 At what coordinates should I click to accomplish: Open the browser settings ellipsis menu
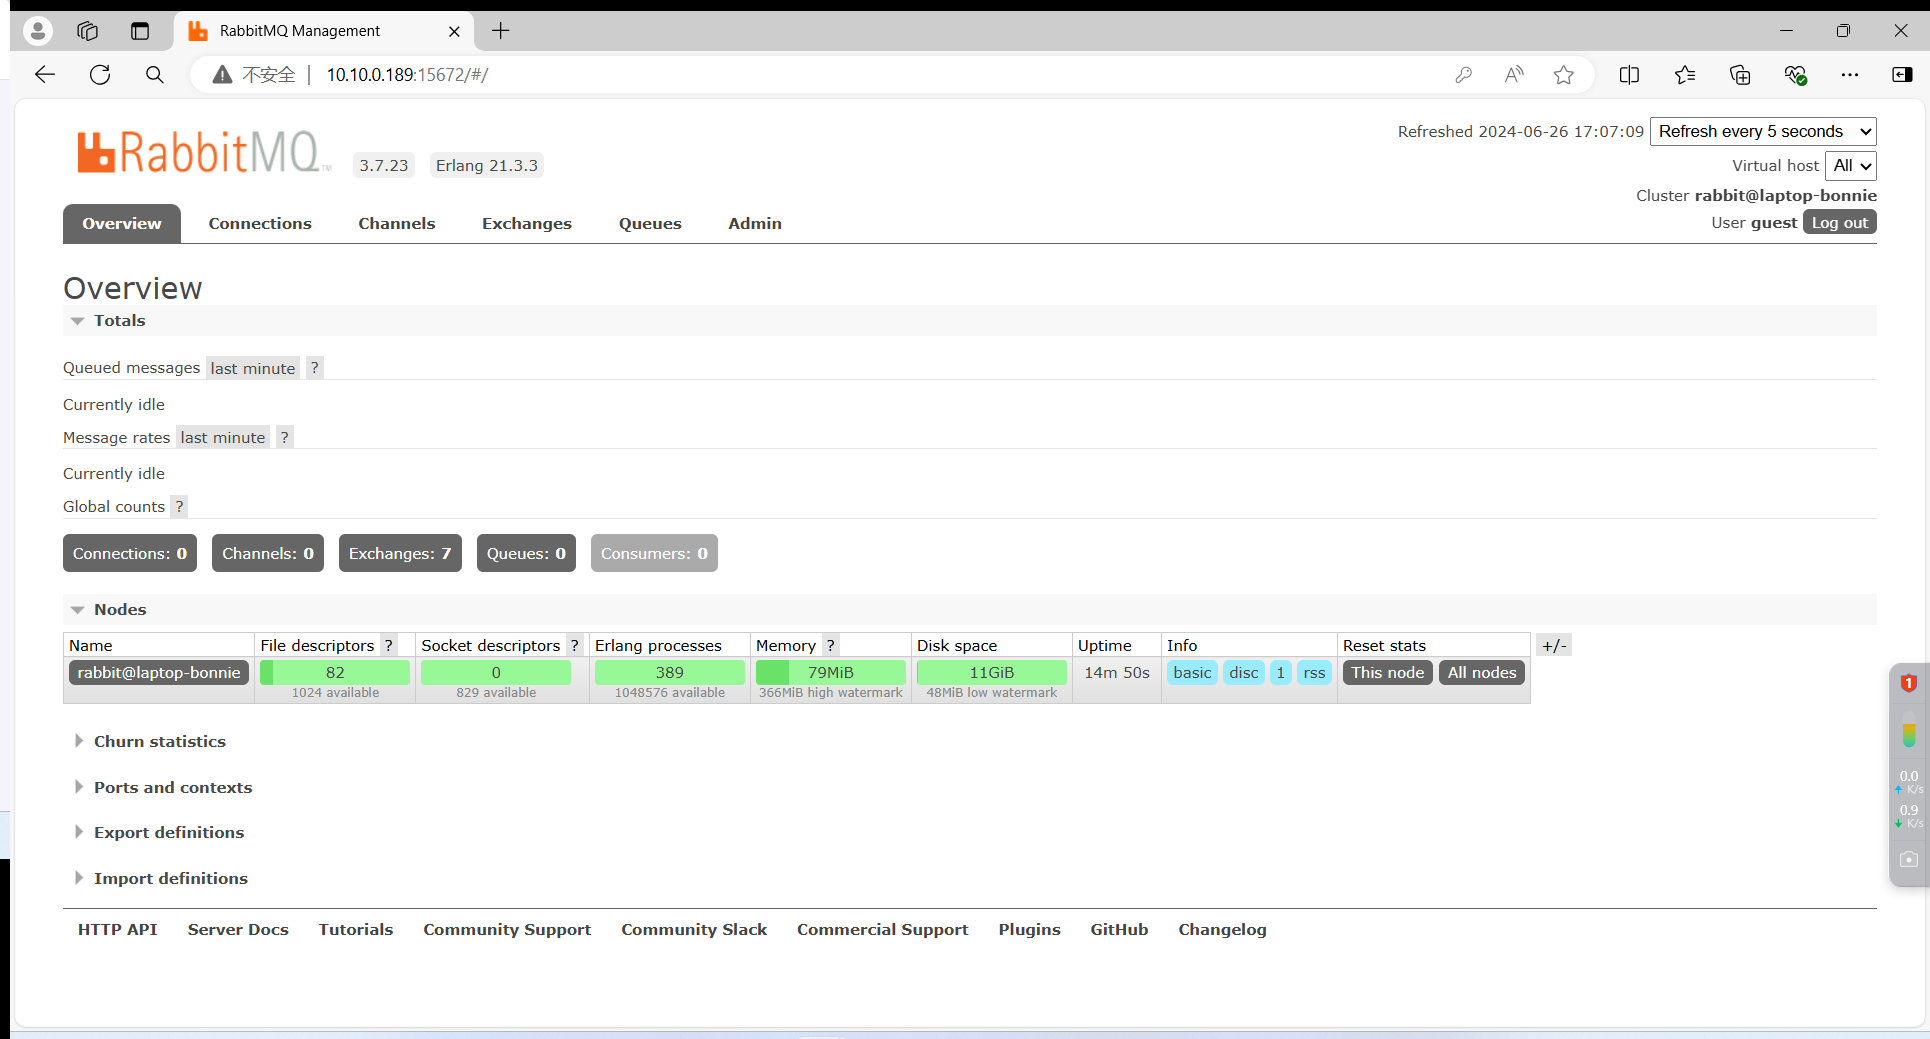1850,75
